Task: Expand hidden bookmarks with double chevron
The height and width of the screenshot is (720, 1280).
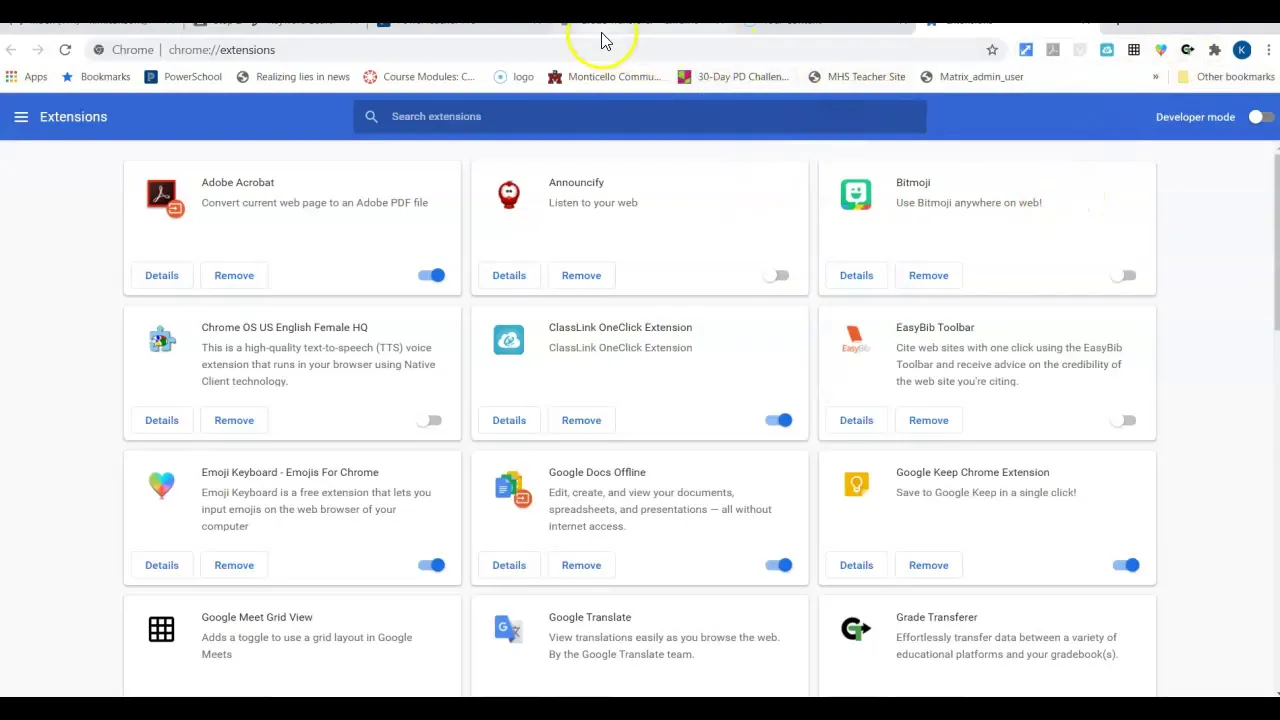Action: click(1155, 77)
